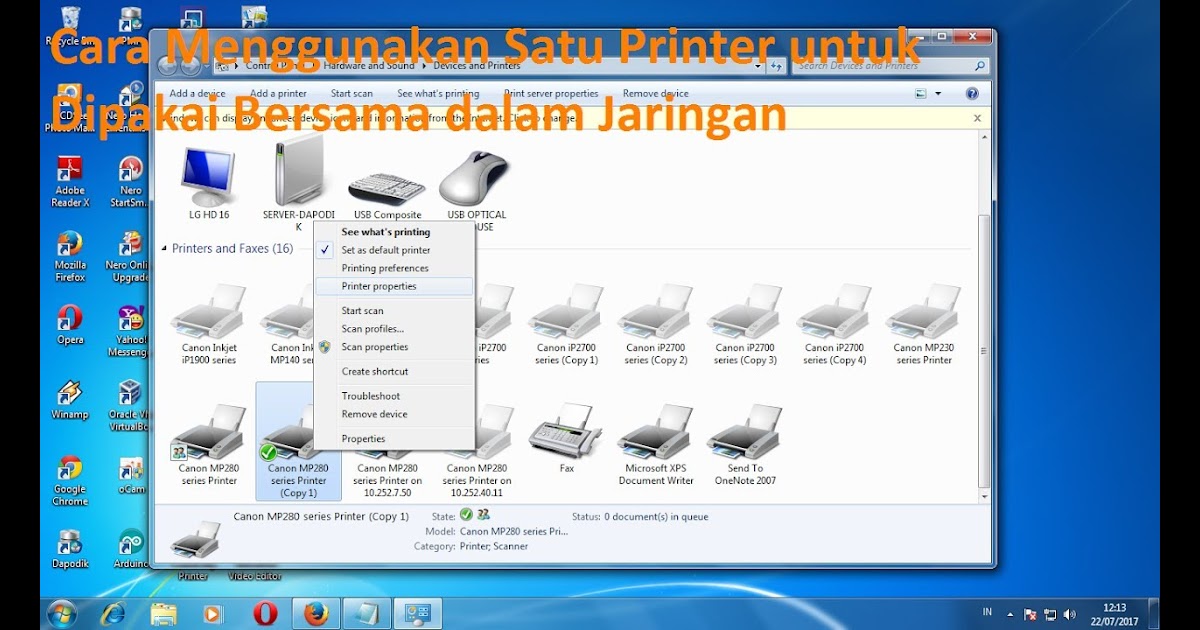
Task: Open the change view dropdown arrow
Action: [x=938, y=94]
